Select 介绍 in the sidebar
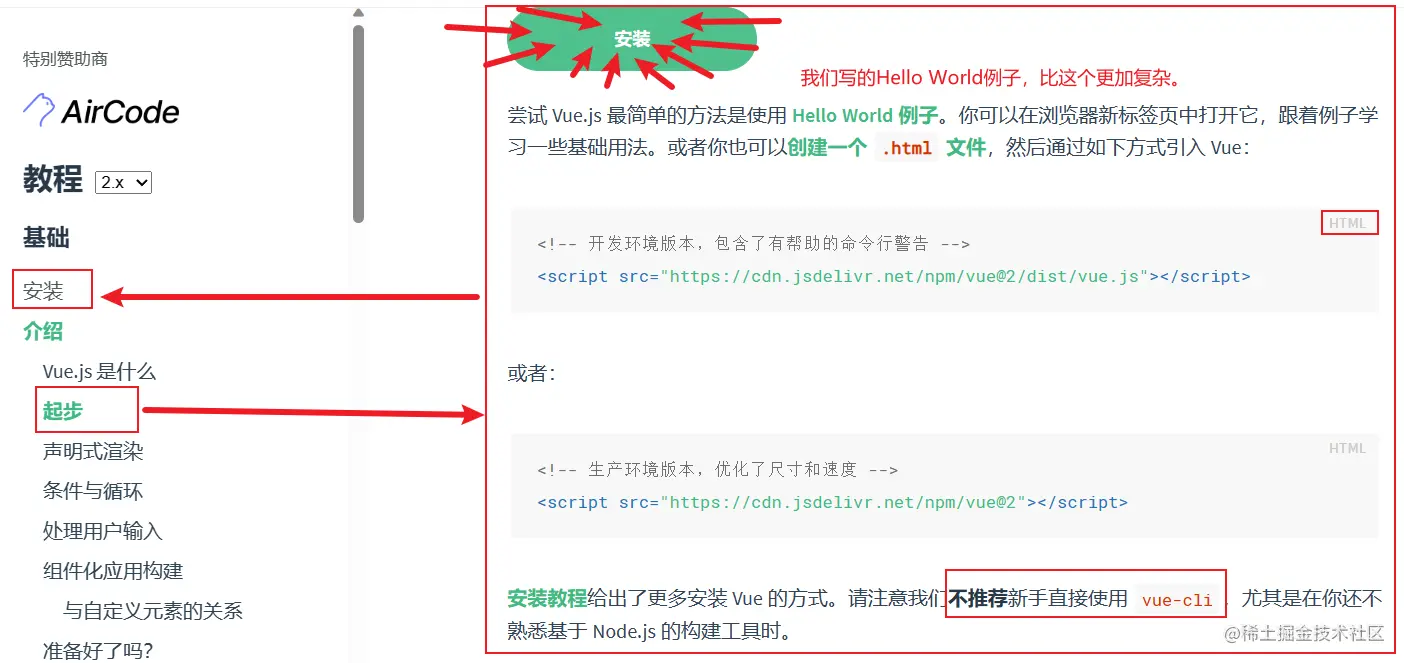This screenshot has height=663, width=1404. 44,331
